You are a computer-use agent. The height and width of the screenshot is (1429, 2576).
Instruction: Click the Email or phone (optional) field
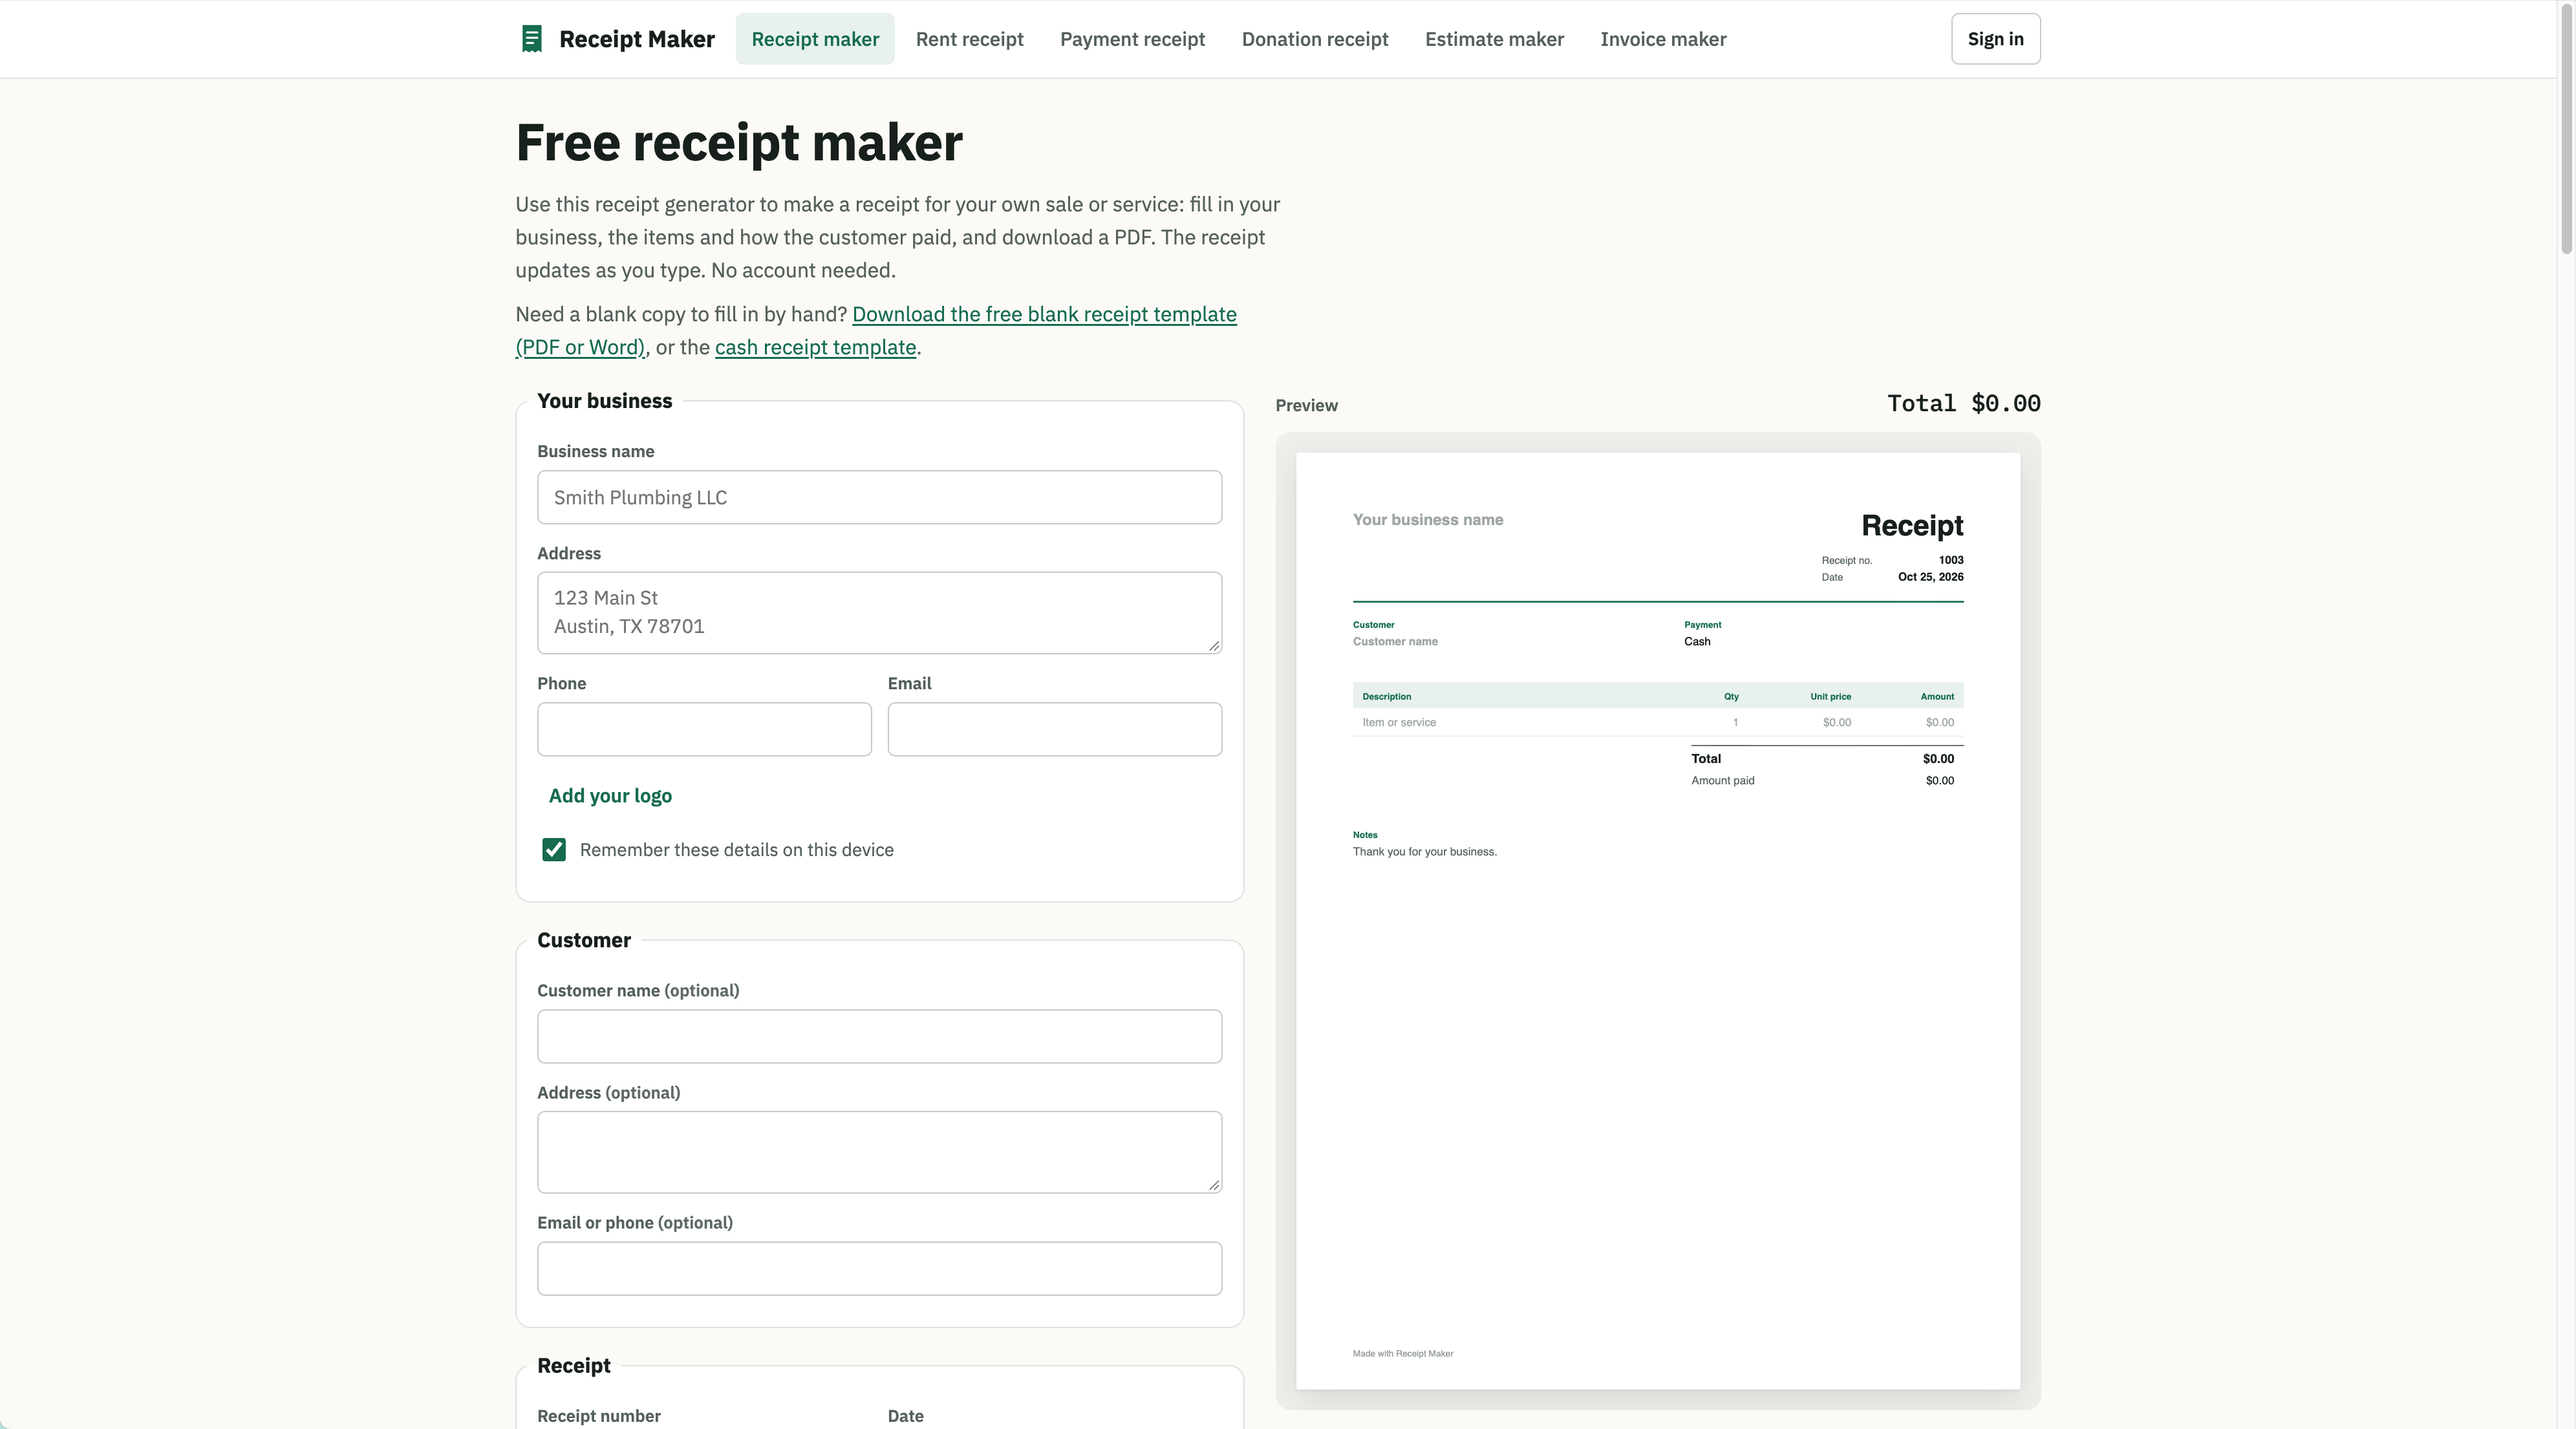point(879,1268)
